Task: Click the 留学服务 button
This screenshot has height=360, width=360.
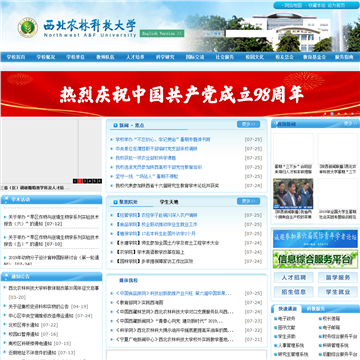Action: point(338,278)
